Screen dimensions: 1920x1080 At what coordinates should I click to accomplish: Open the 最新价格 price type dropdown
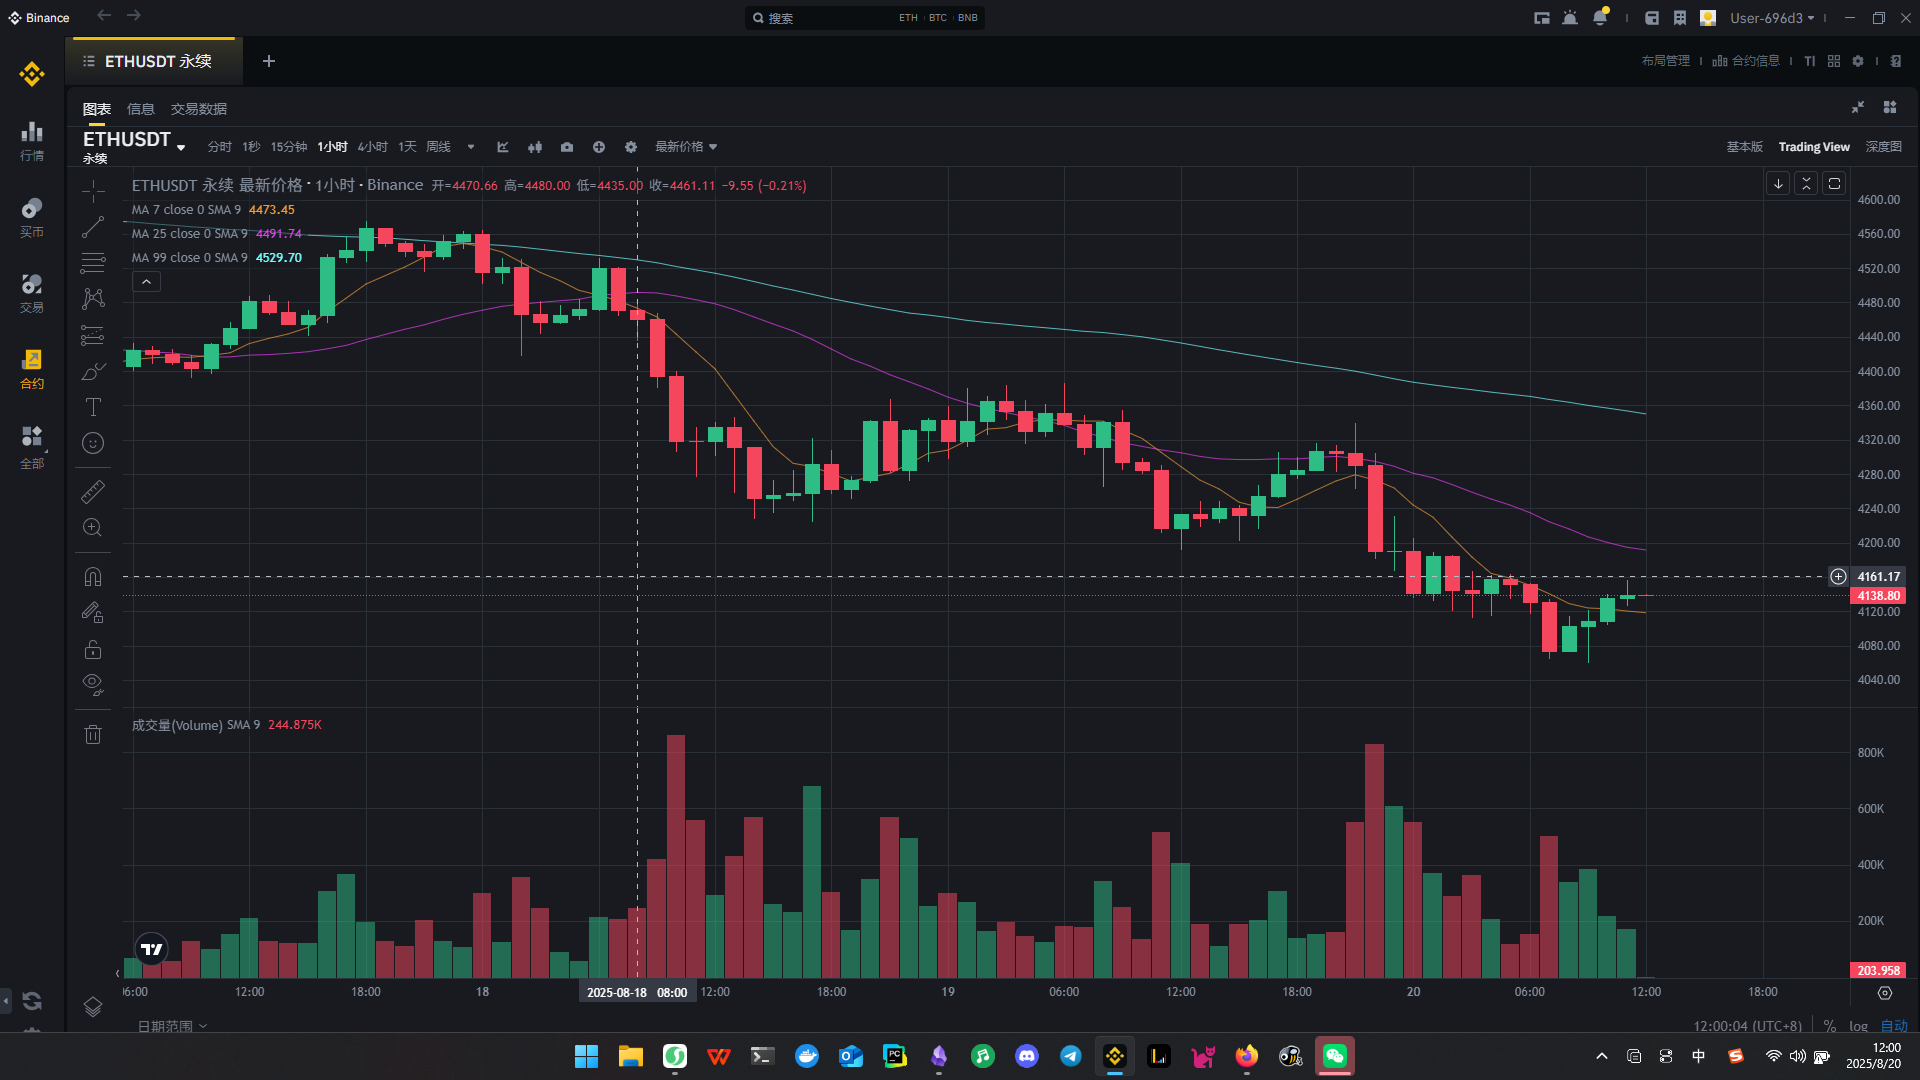686,147
